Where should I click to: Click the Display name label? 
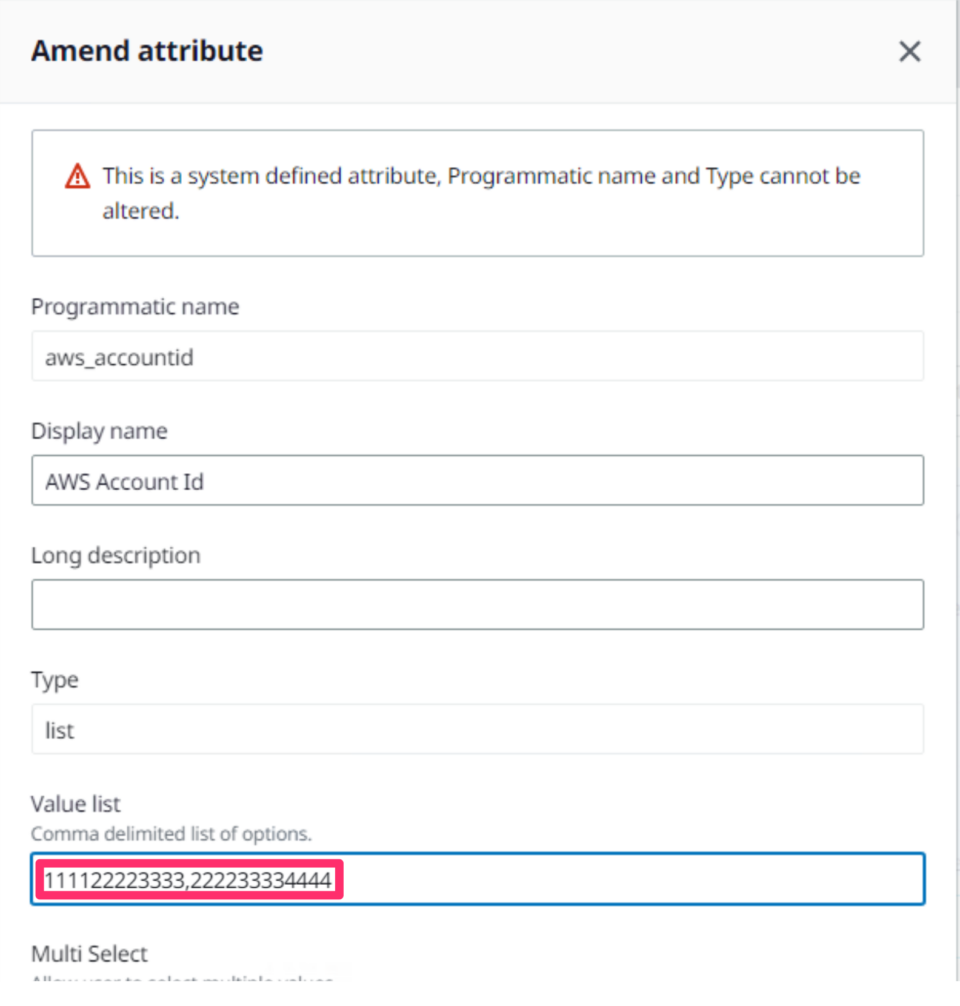coord(99,430)
